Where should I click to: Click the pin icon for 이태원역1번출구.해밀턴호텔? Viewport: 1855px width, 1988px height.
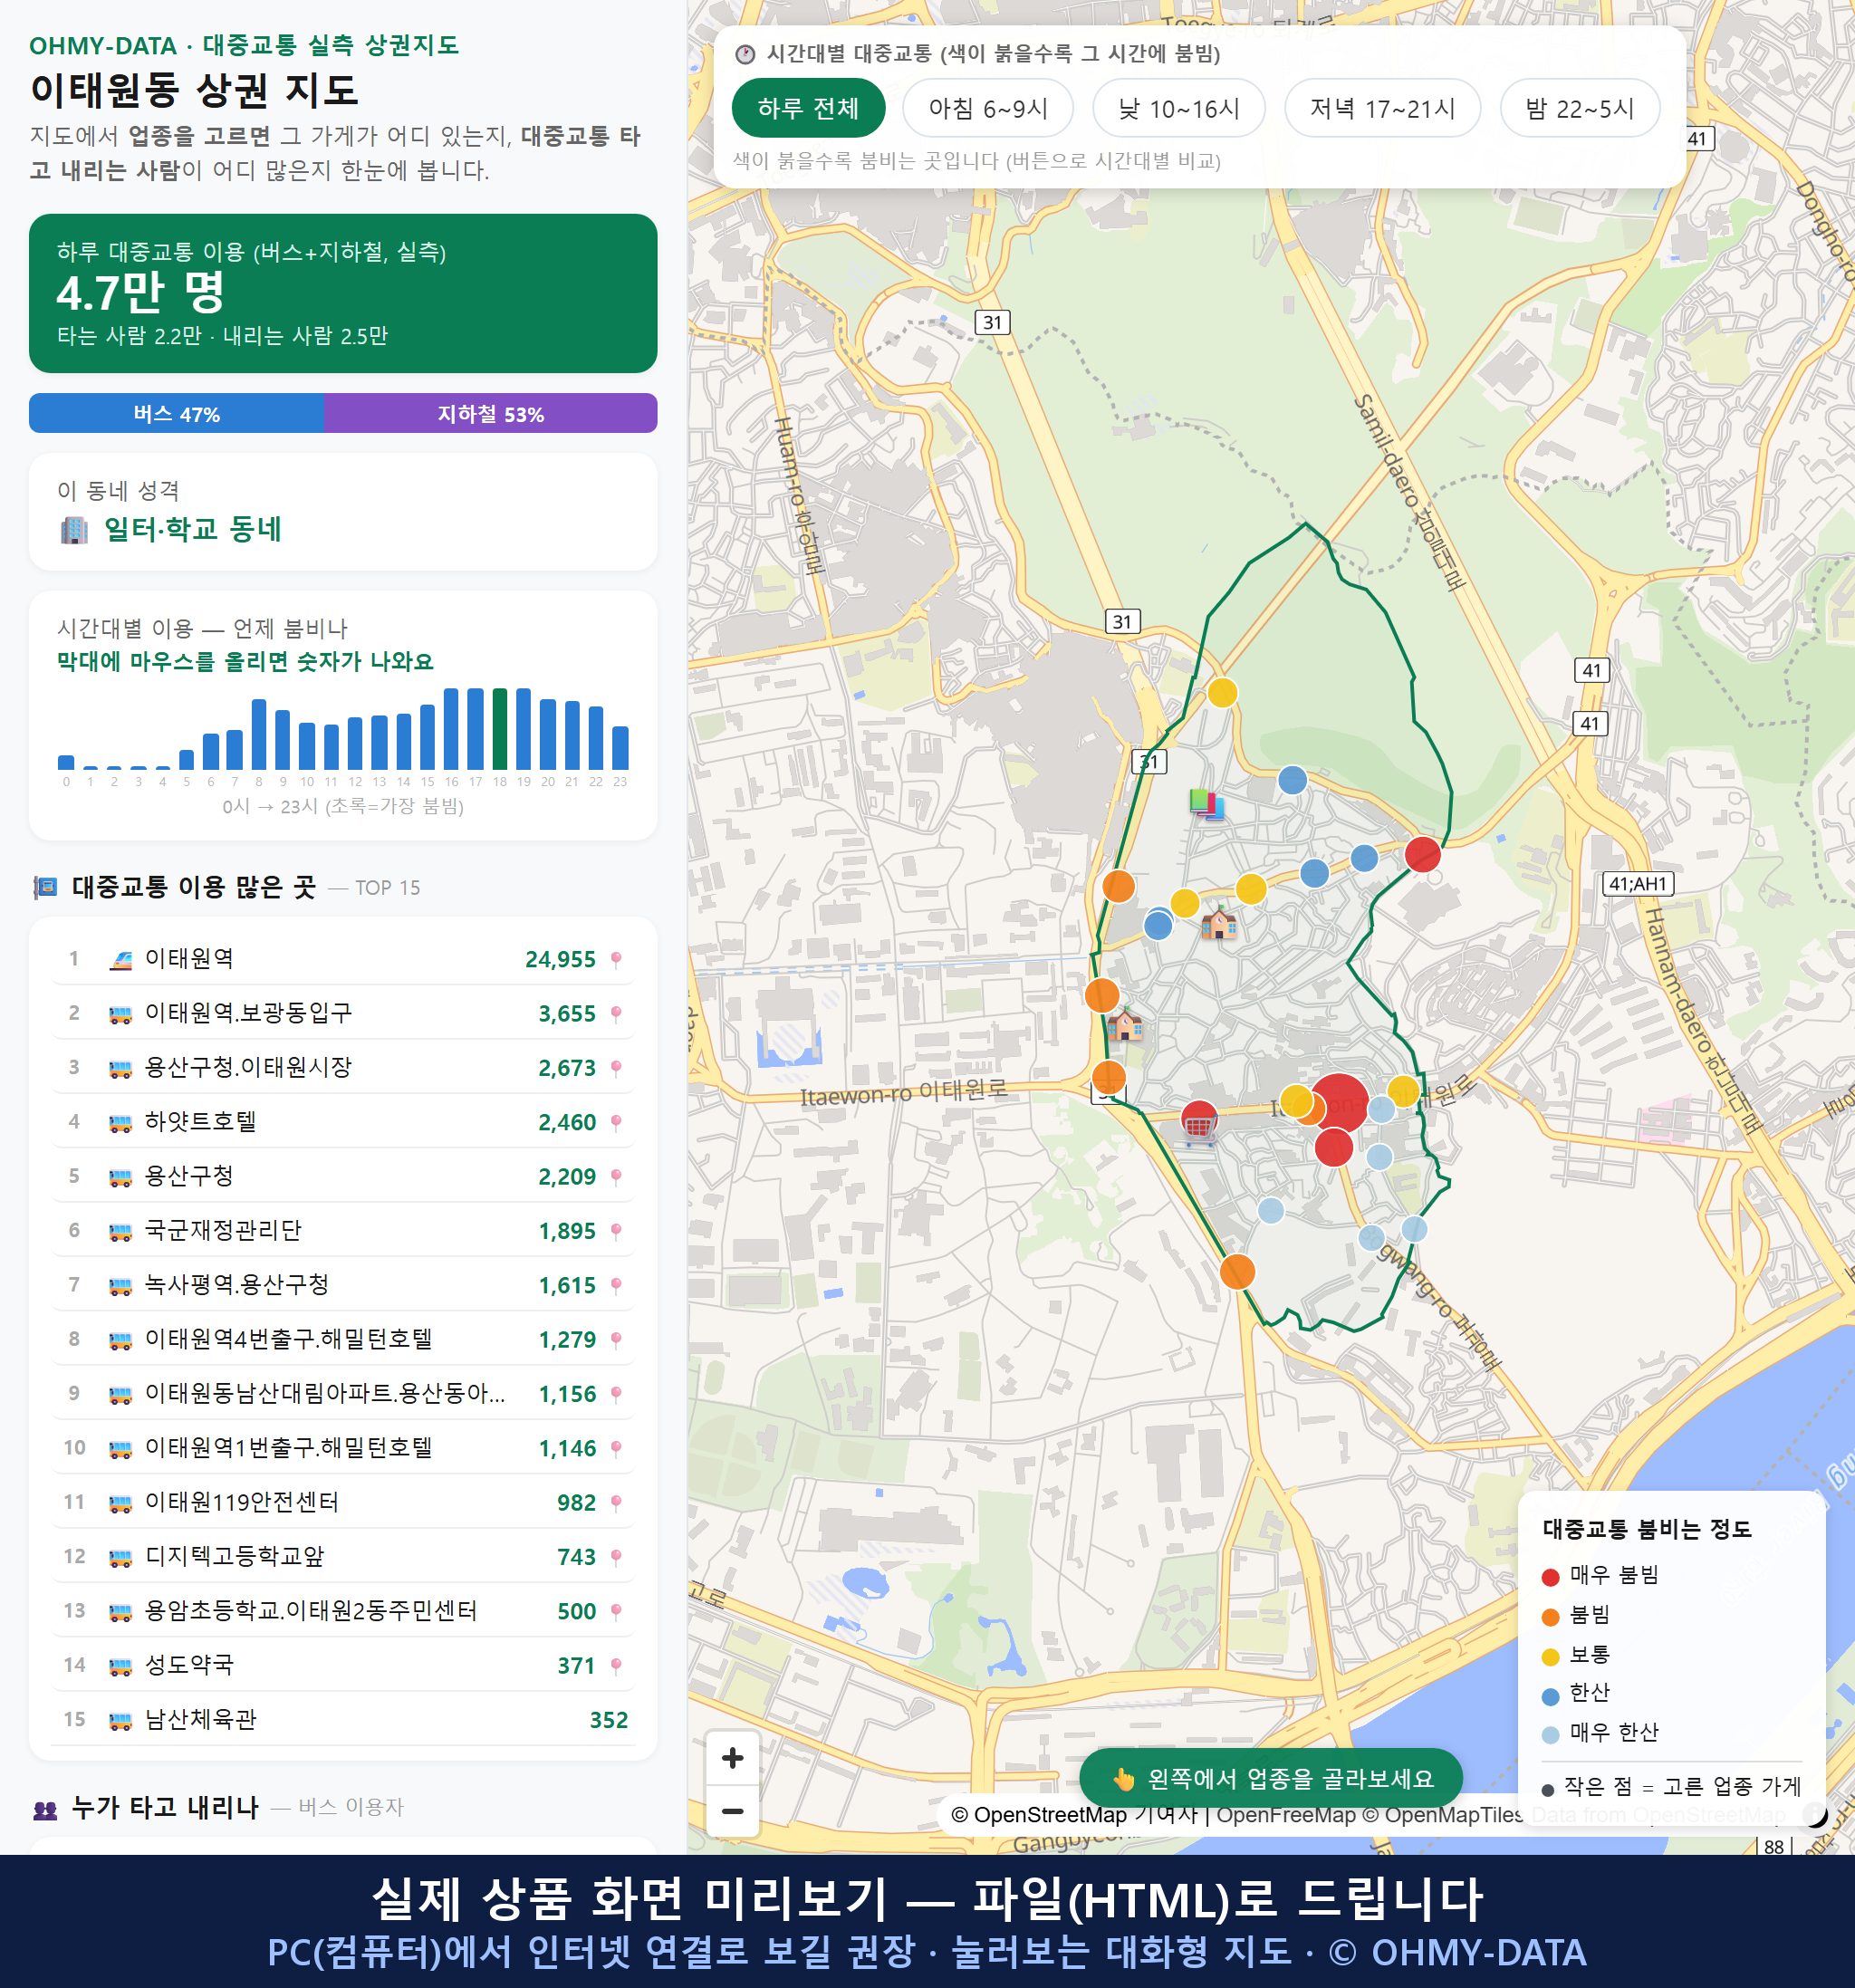[616, 1448]
